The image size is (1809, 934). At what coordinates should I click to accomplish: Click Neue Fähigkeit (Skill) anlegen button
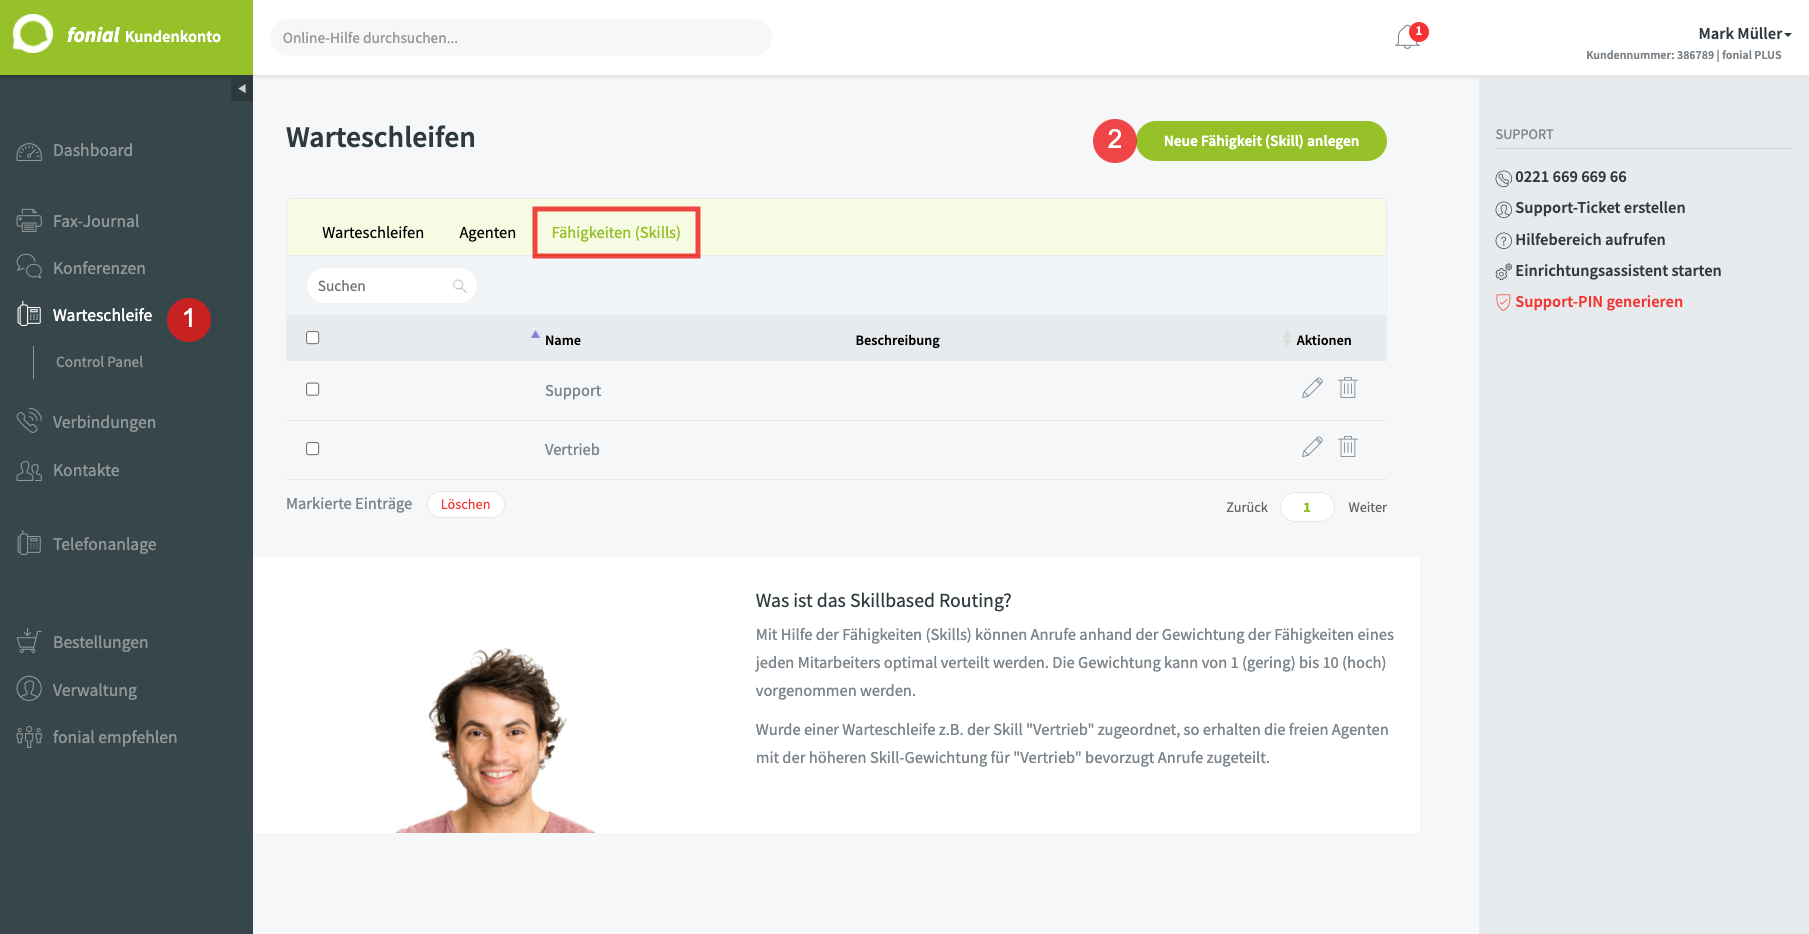[x=1261, y=141]
